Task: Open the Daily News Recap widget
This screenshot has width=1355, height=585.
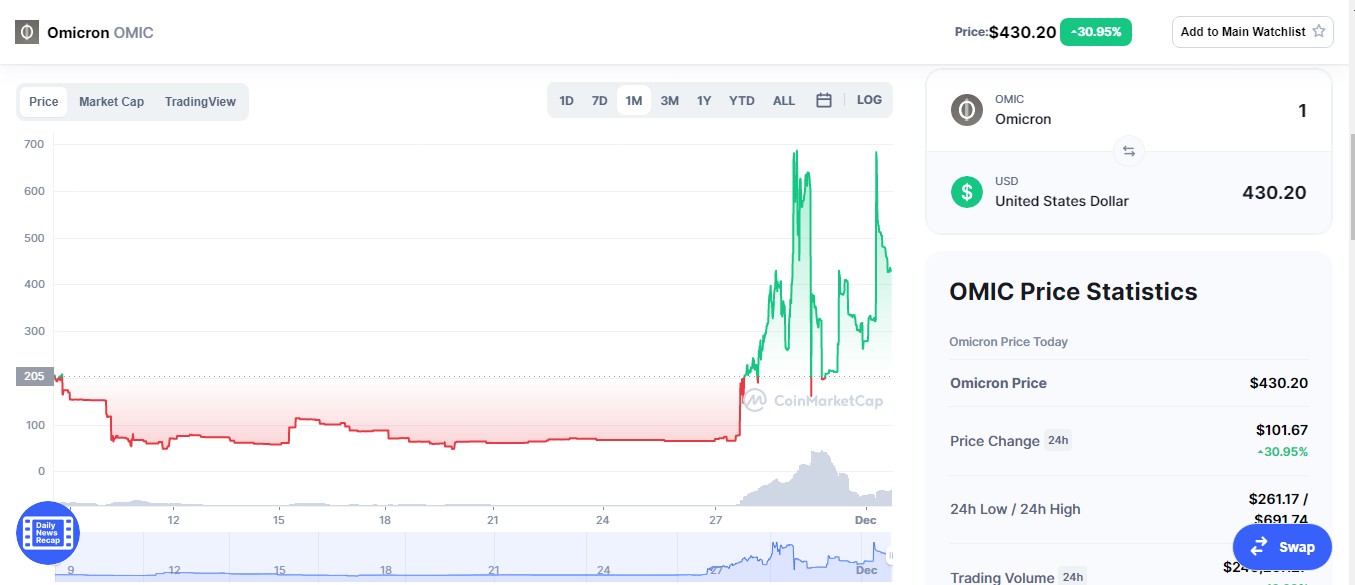Action: [47, 532]
